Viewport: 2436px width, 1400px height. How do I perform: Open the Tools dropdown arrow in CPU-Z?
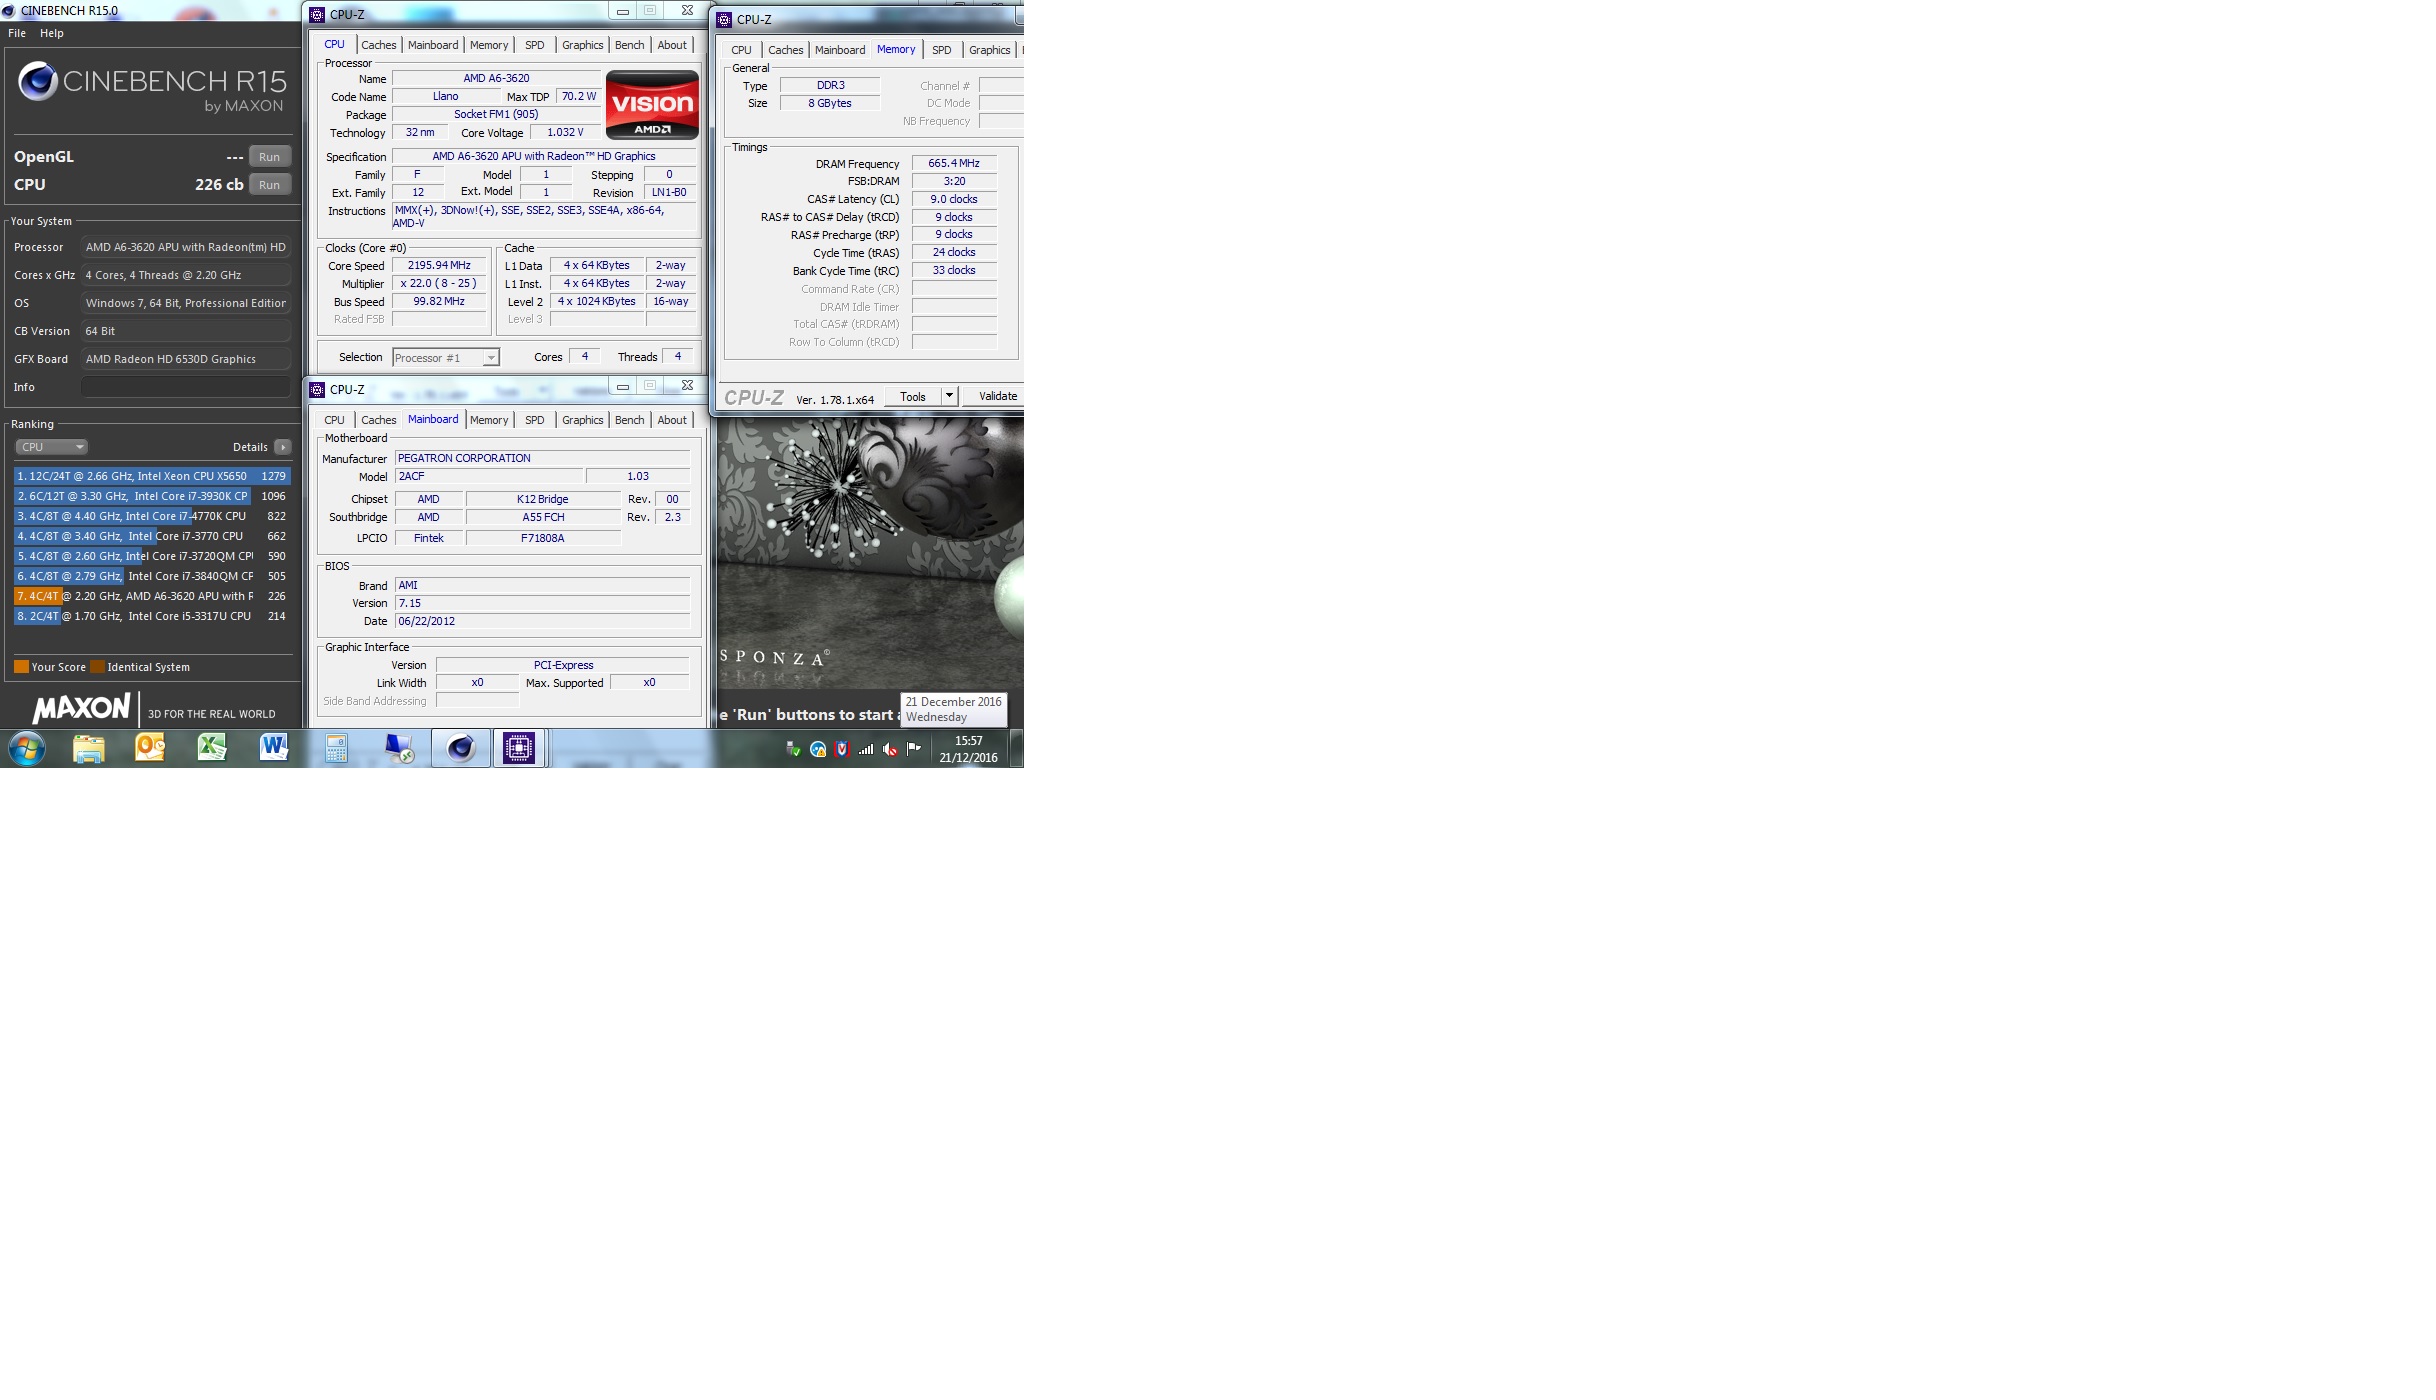[949, 397]
